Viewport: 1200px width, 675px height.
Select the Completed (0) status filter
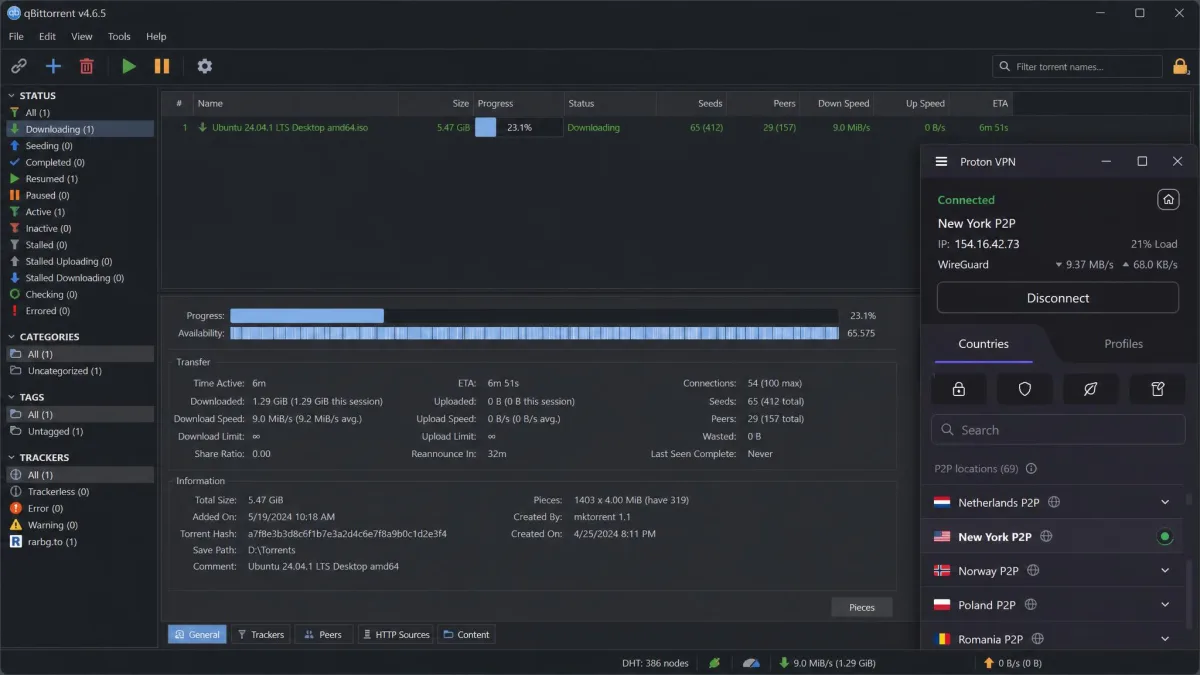pos(80,162)
